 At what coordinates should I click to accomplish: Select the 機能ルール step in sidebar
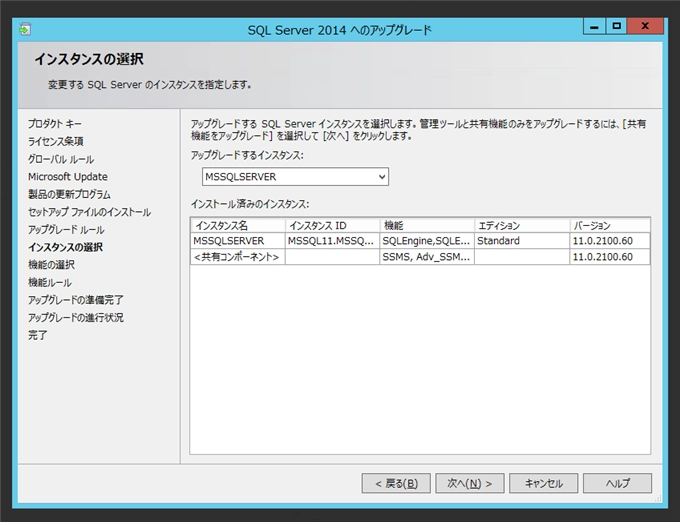click(49, 283)
